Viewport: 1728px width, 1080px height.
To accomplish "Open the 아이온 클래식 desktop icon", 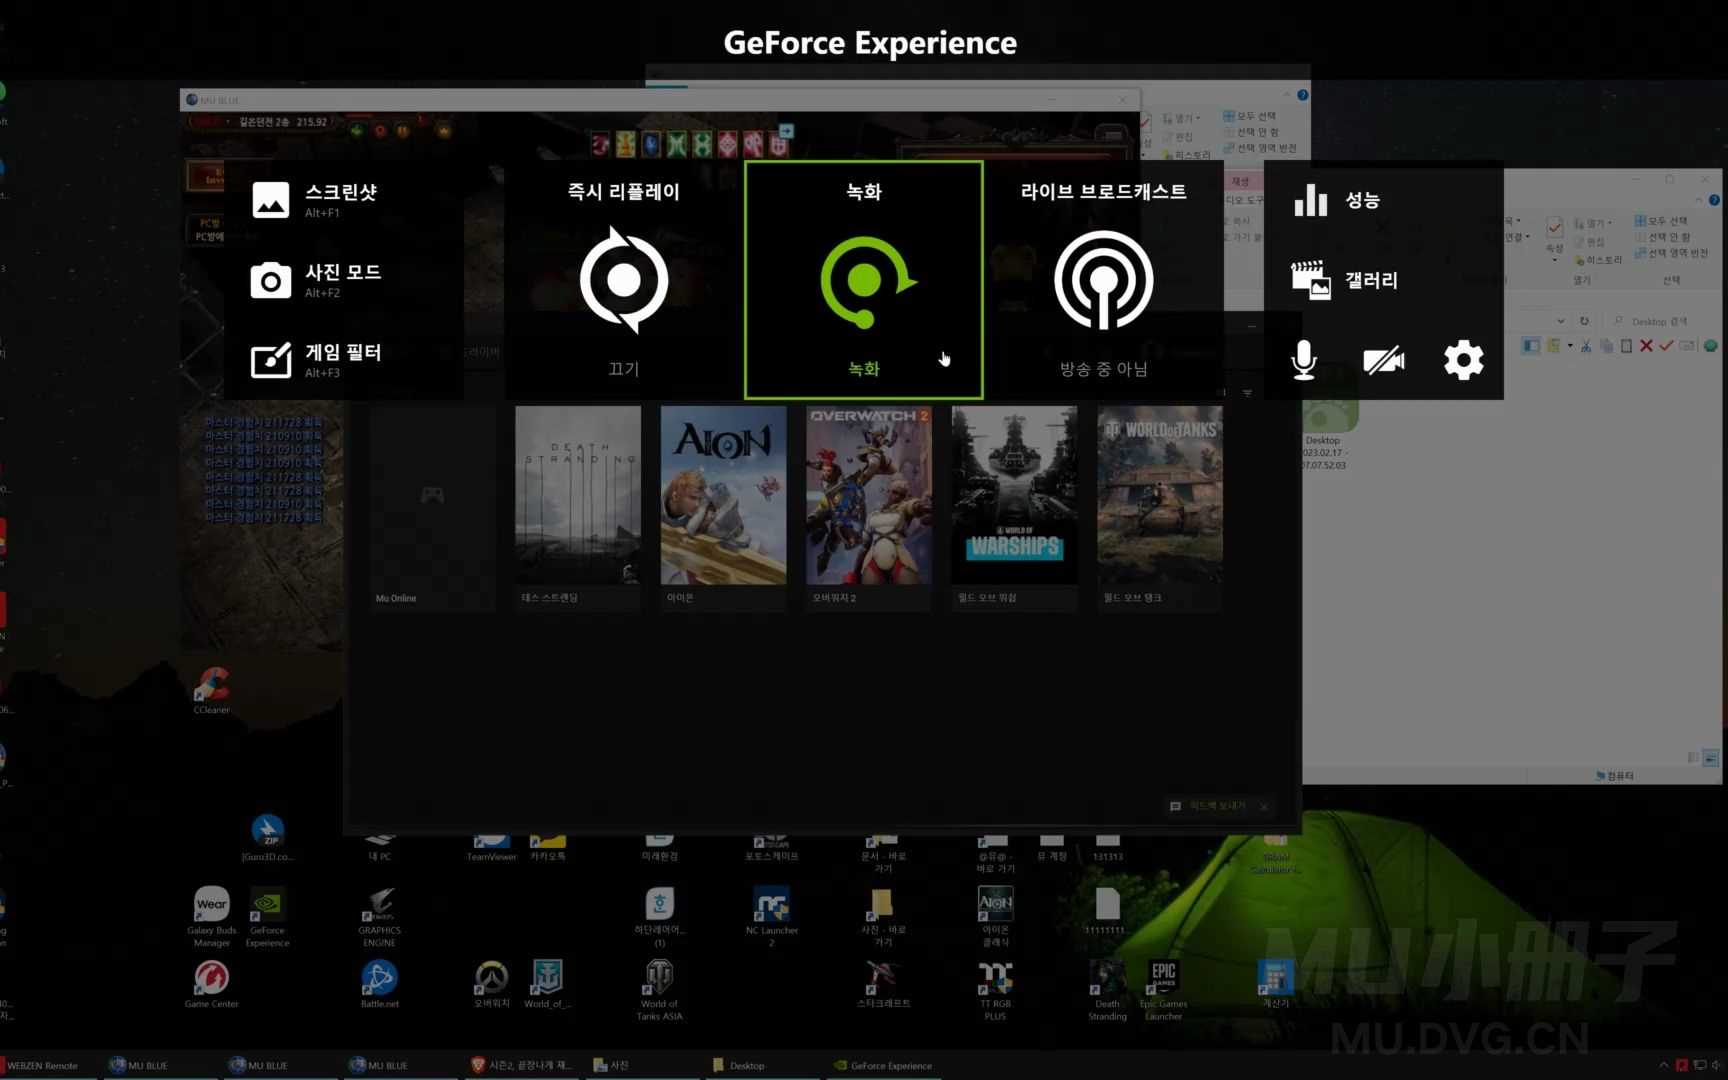I will 995,916.
